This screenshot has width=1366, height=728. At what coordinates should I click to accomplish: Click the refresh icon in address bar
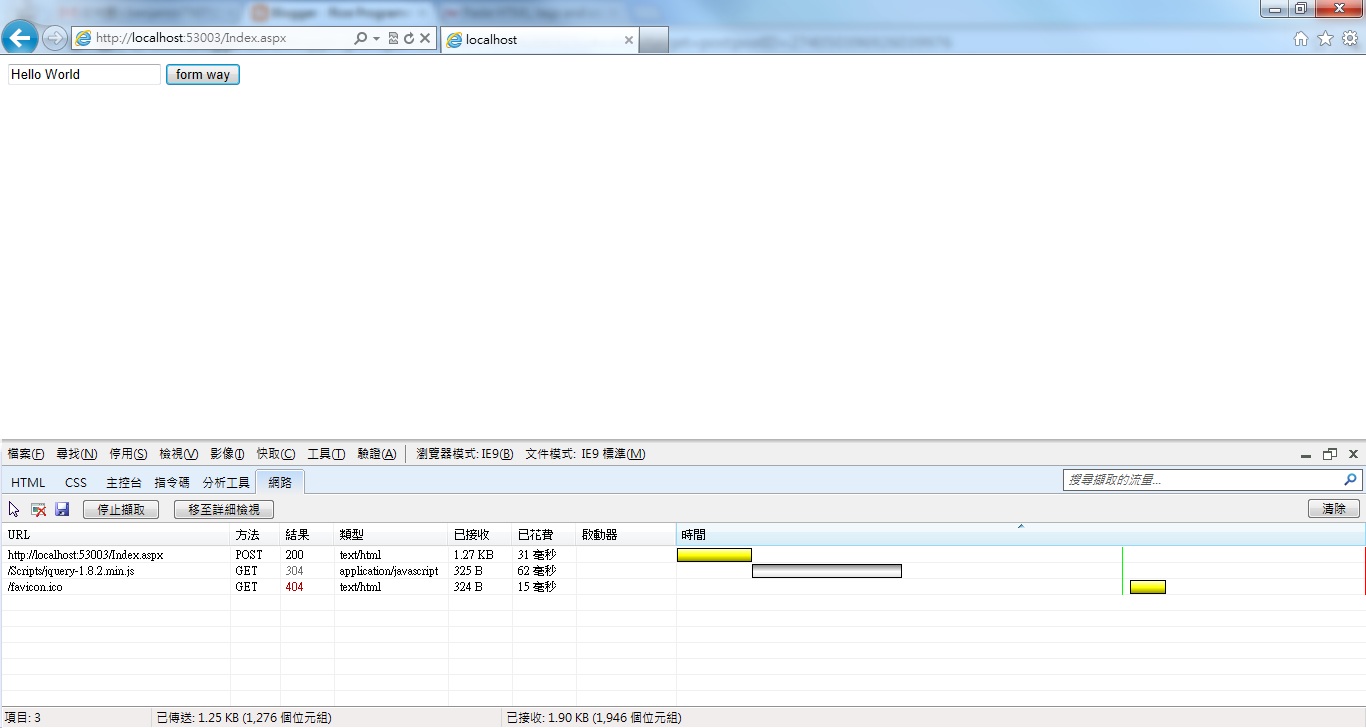coord(409,39)
